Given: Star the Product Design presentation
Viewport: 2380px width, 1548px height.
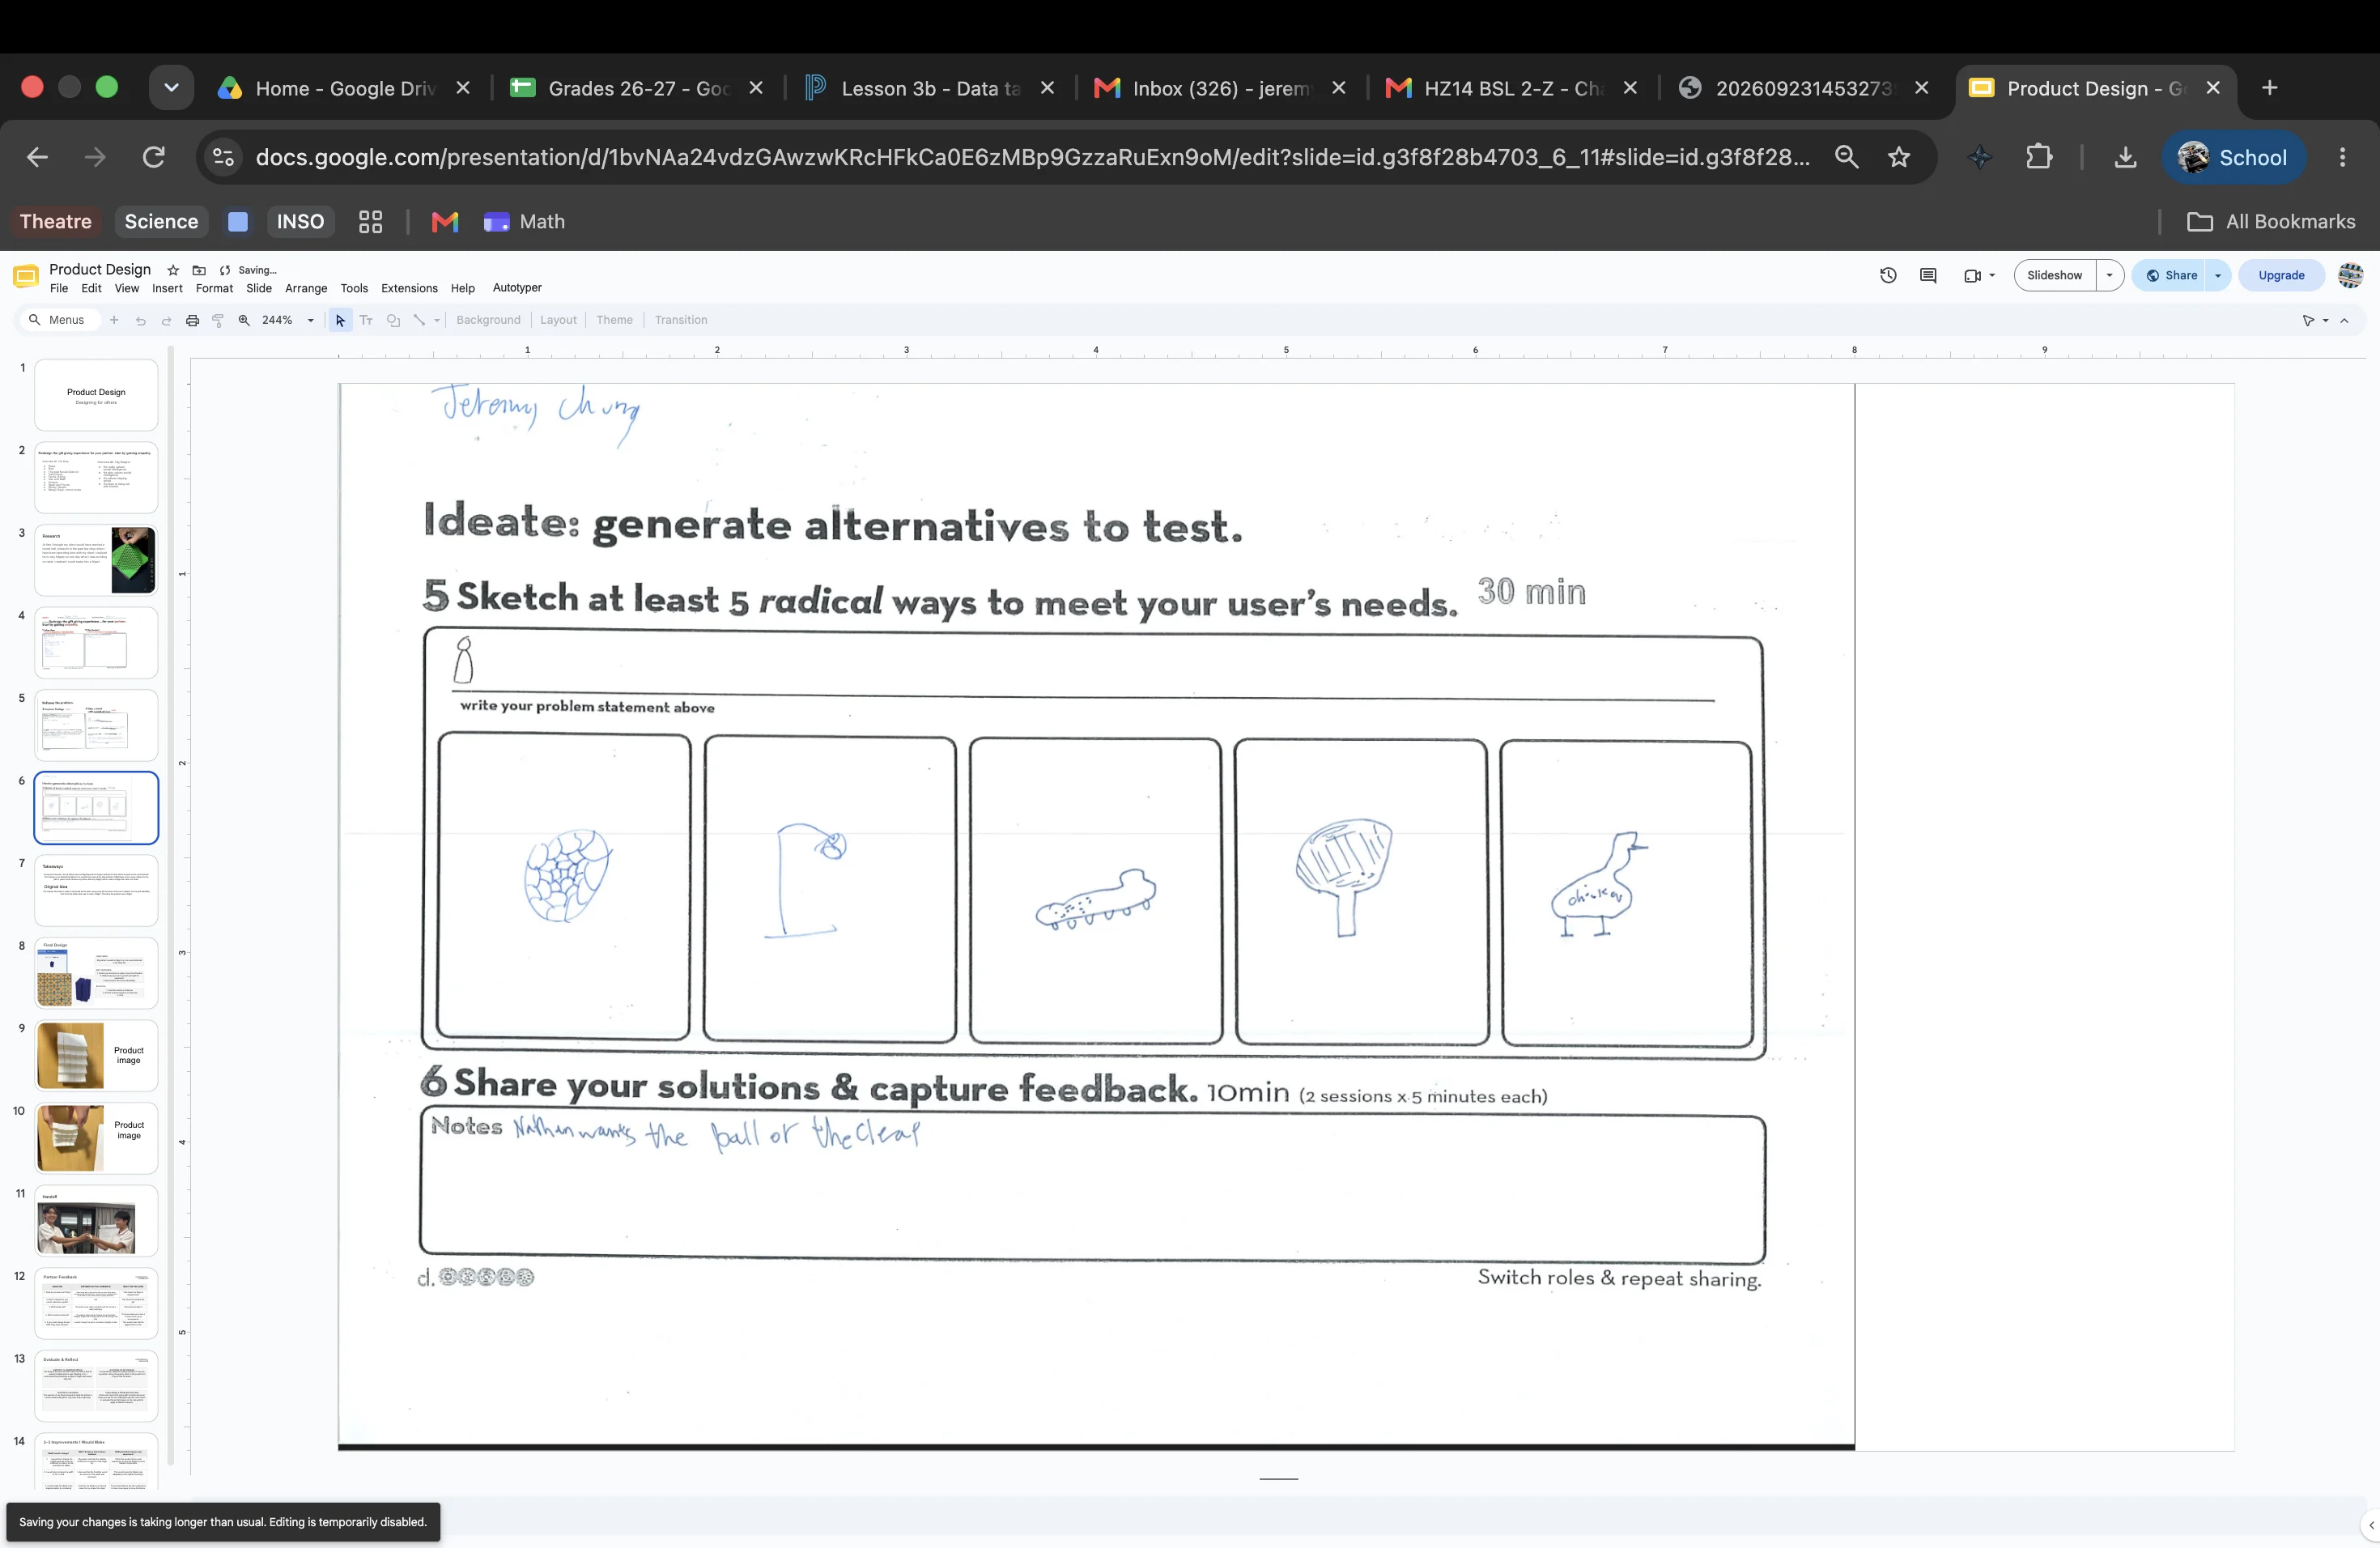Looking at the screenshot, I should pos(173,270).
